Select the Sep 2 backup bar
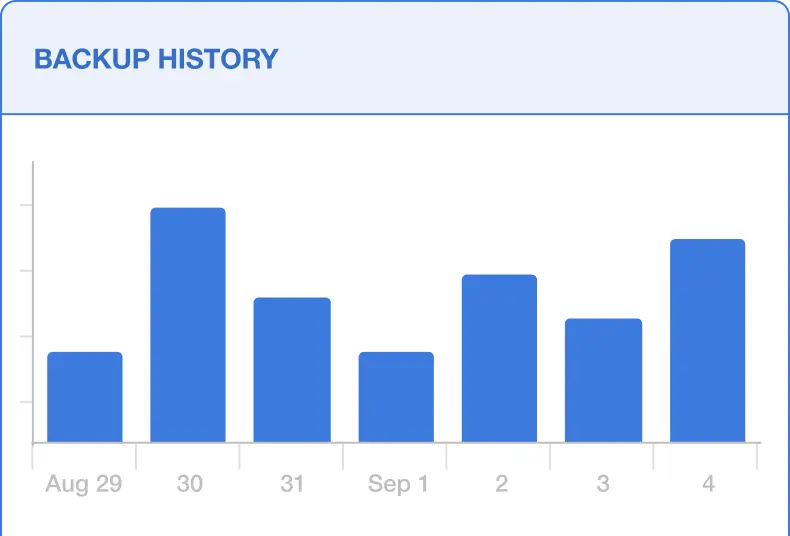 coord(499,358)
